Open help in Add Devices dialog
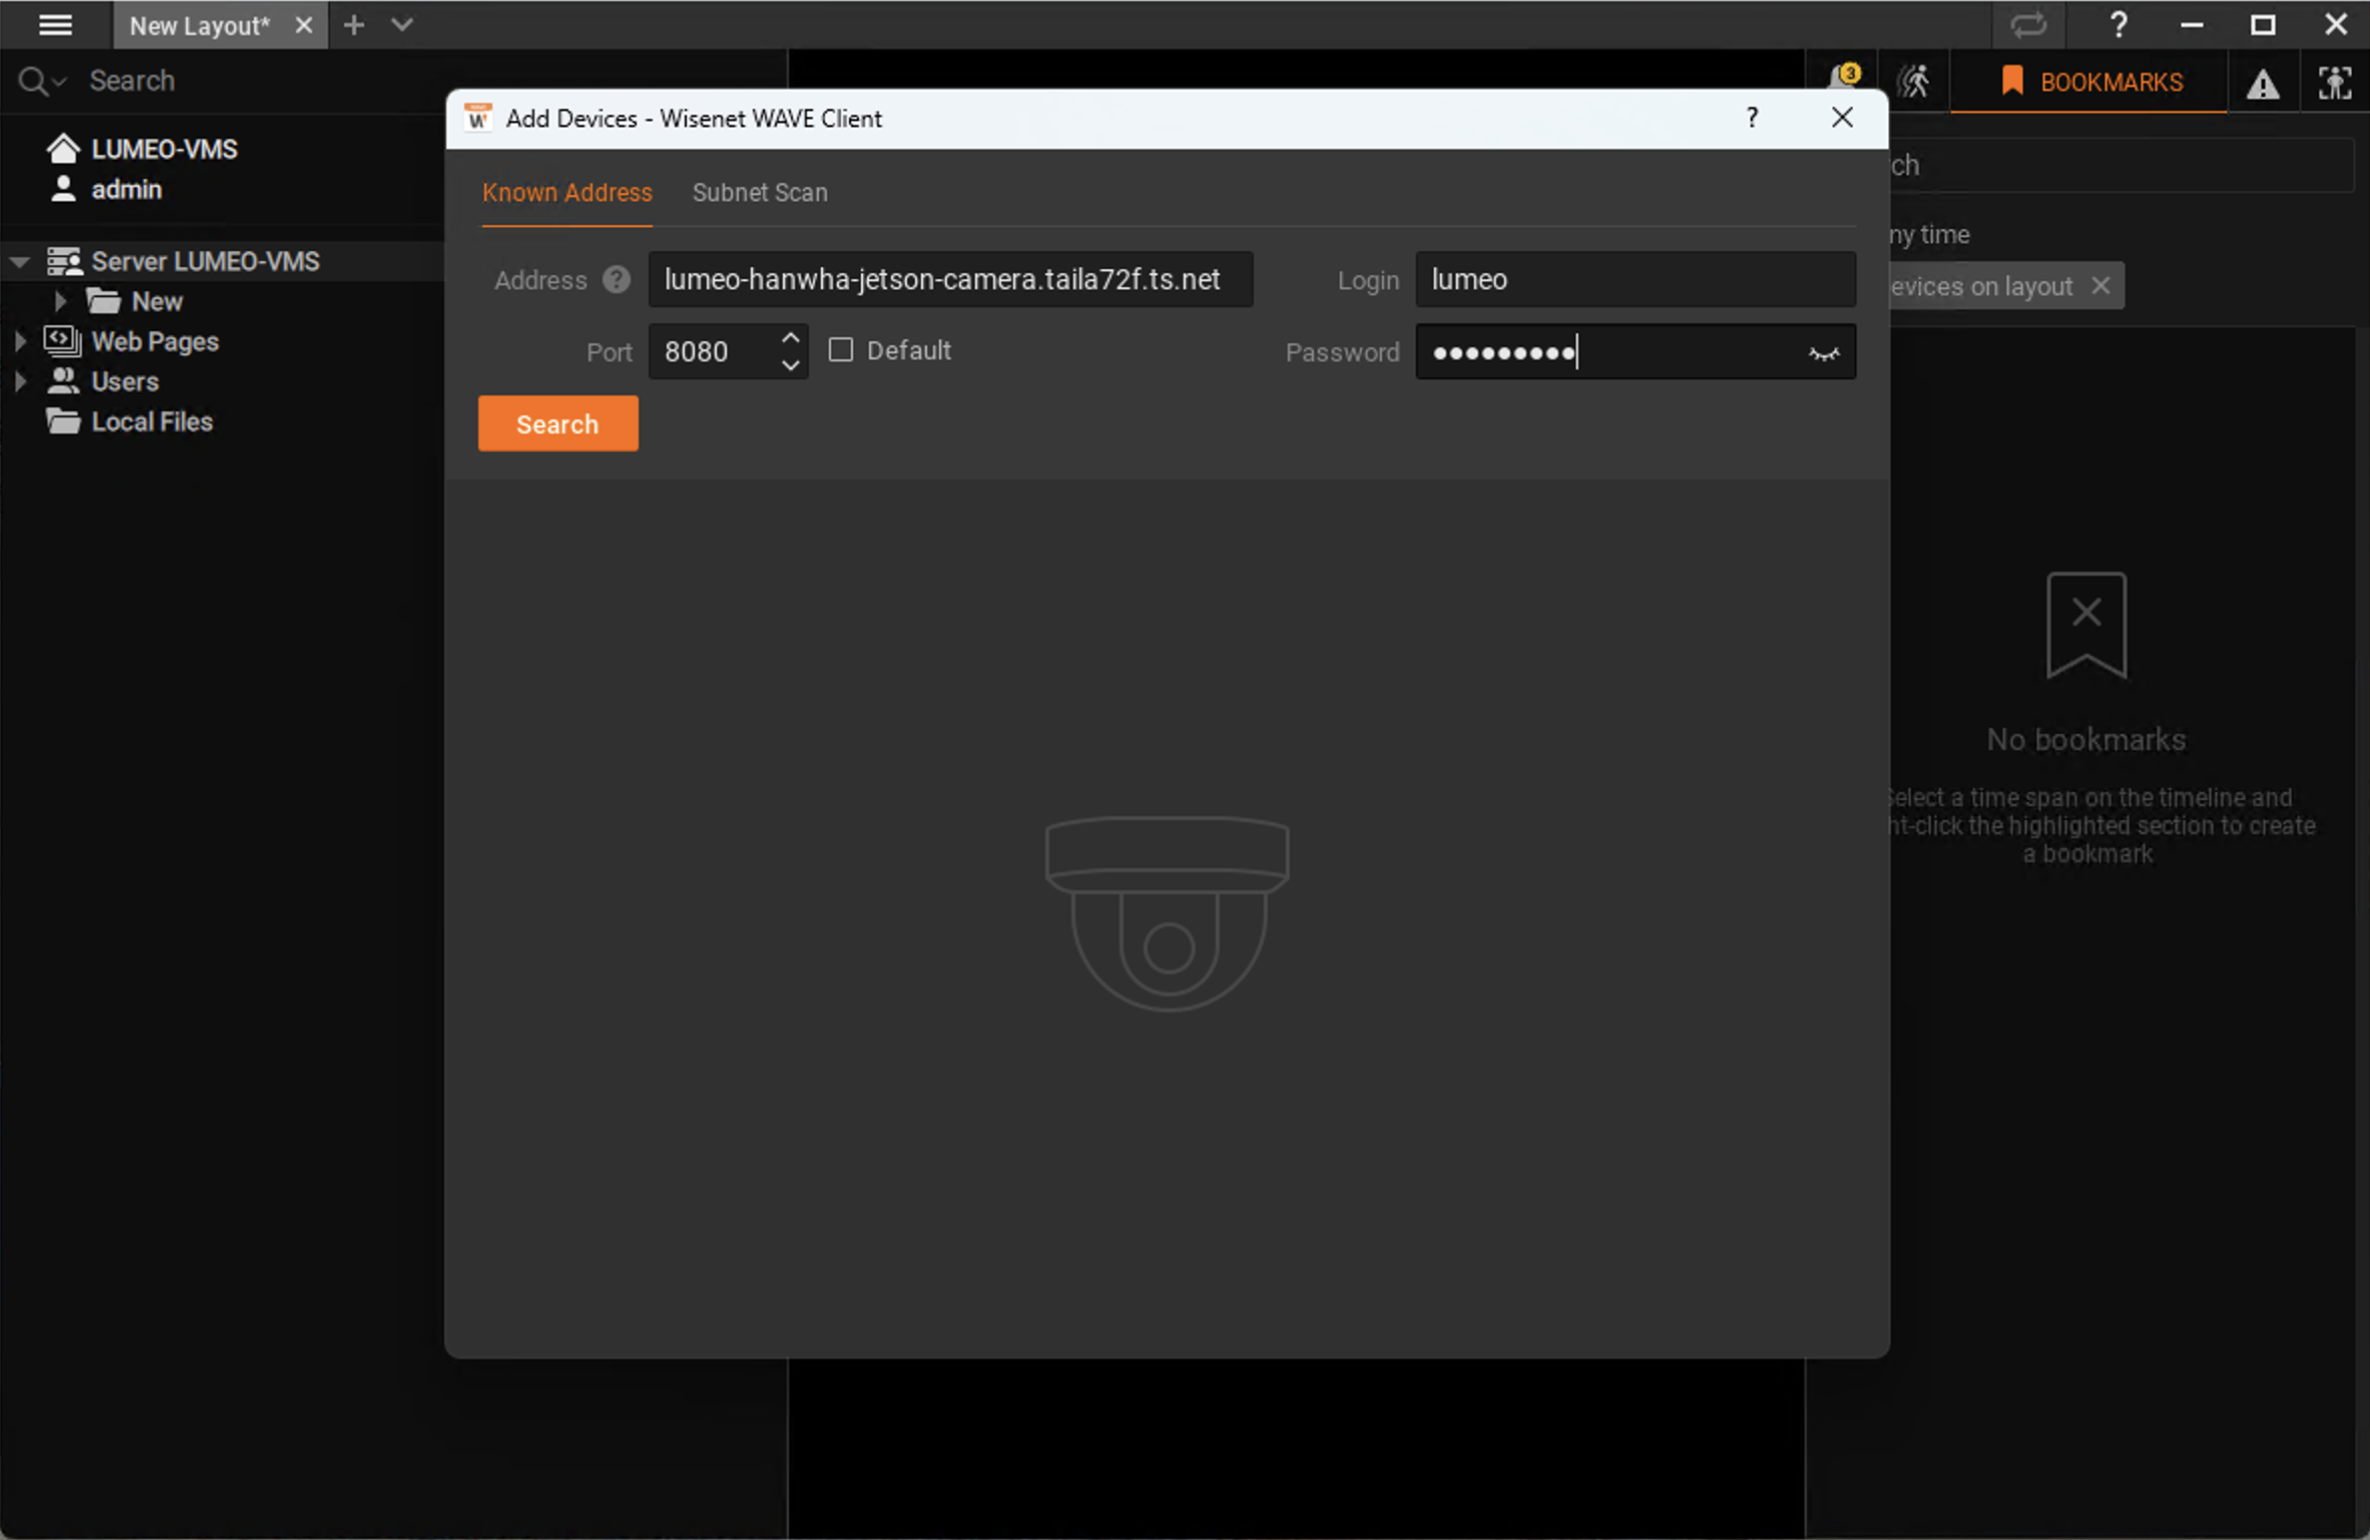The width and height of the screenshot is (2370, 1540). pyautogui.click(x=1752, y=118)
